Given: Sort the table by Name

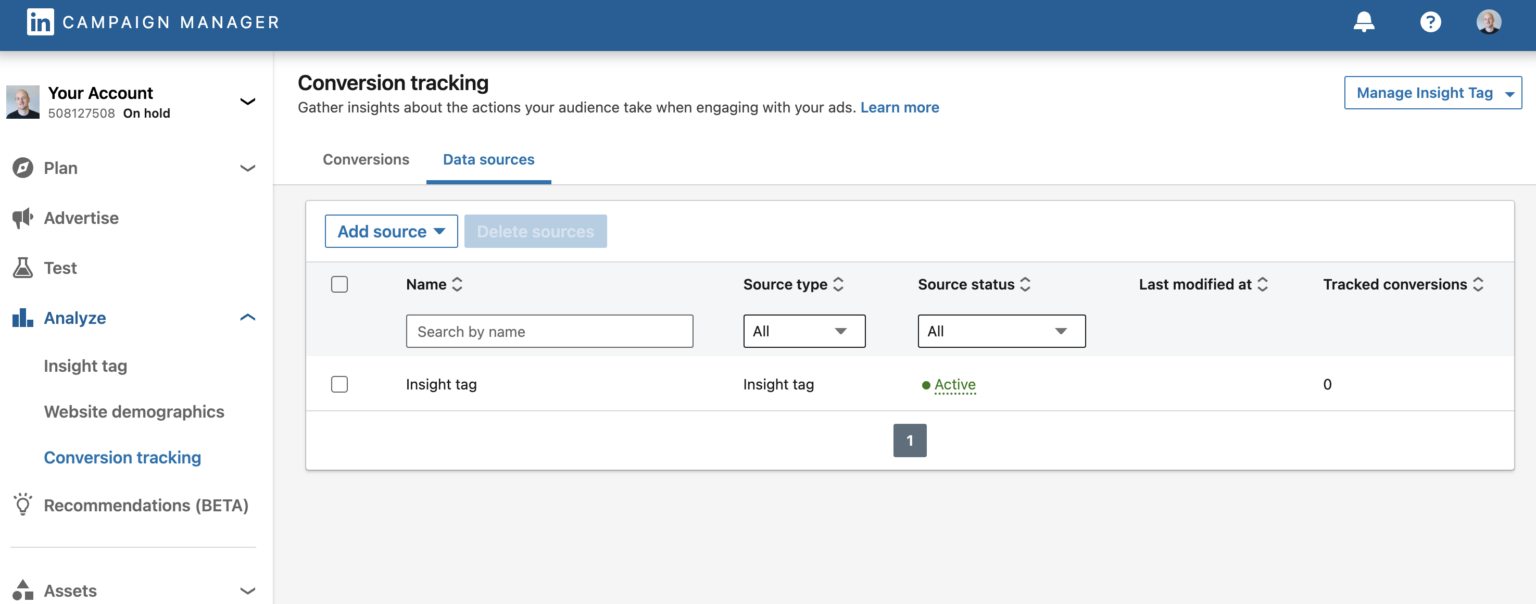Looking at the screenshot, I should tap(457, 284).
